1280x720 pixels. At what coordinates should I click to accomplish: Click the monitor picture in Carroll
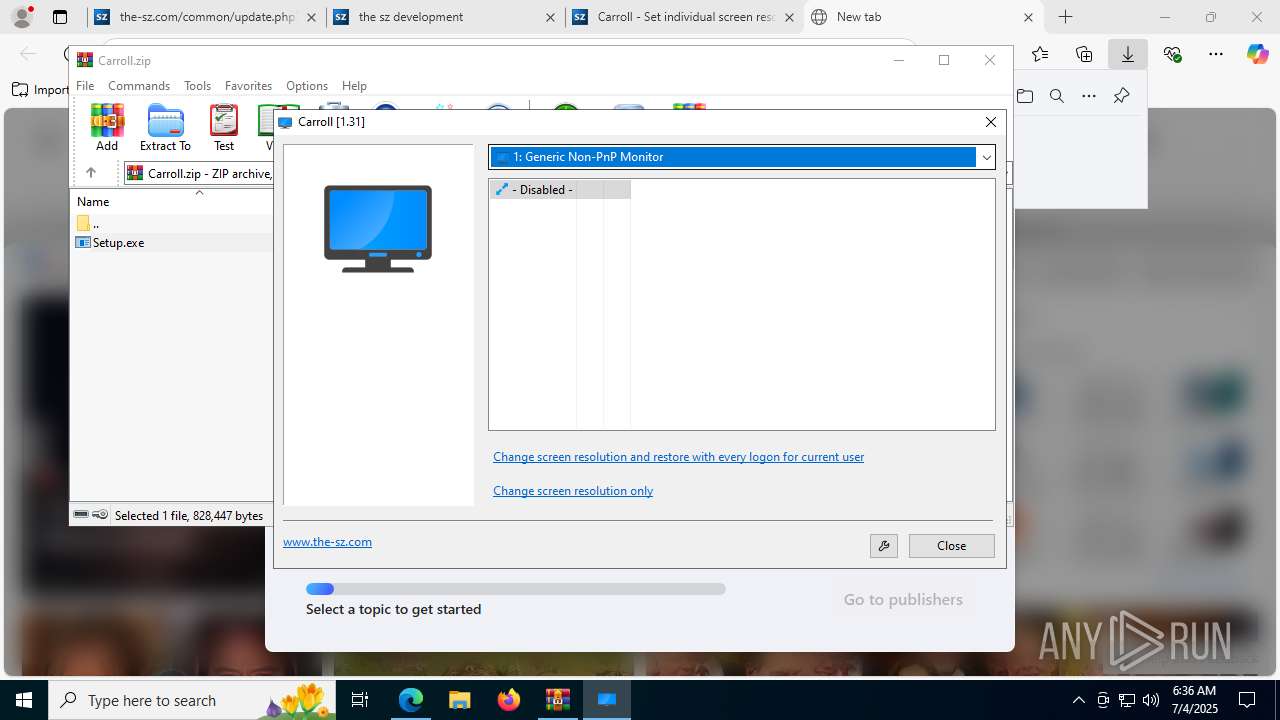click(x=378, y=228)
